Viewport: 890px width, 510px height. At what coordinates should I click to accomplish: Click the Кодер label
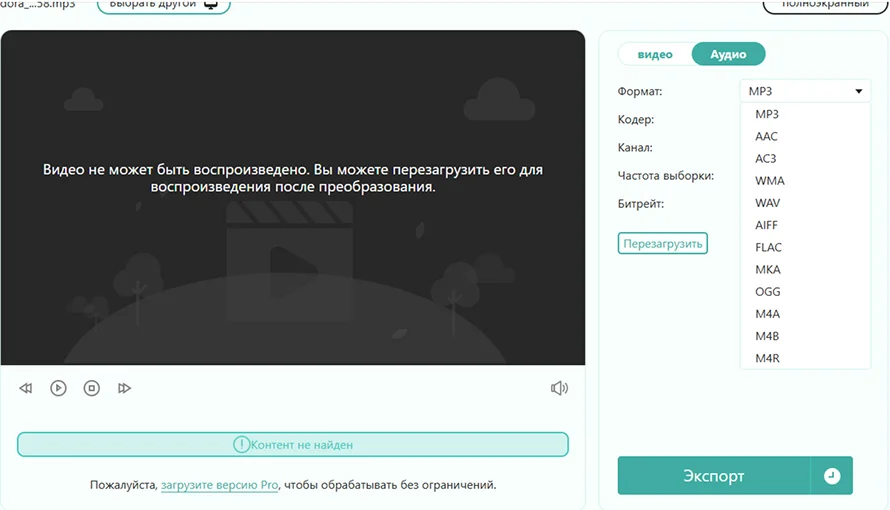[636, 120]
